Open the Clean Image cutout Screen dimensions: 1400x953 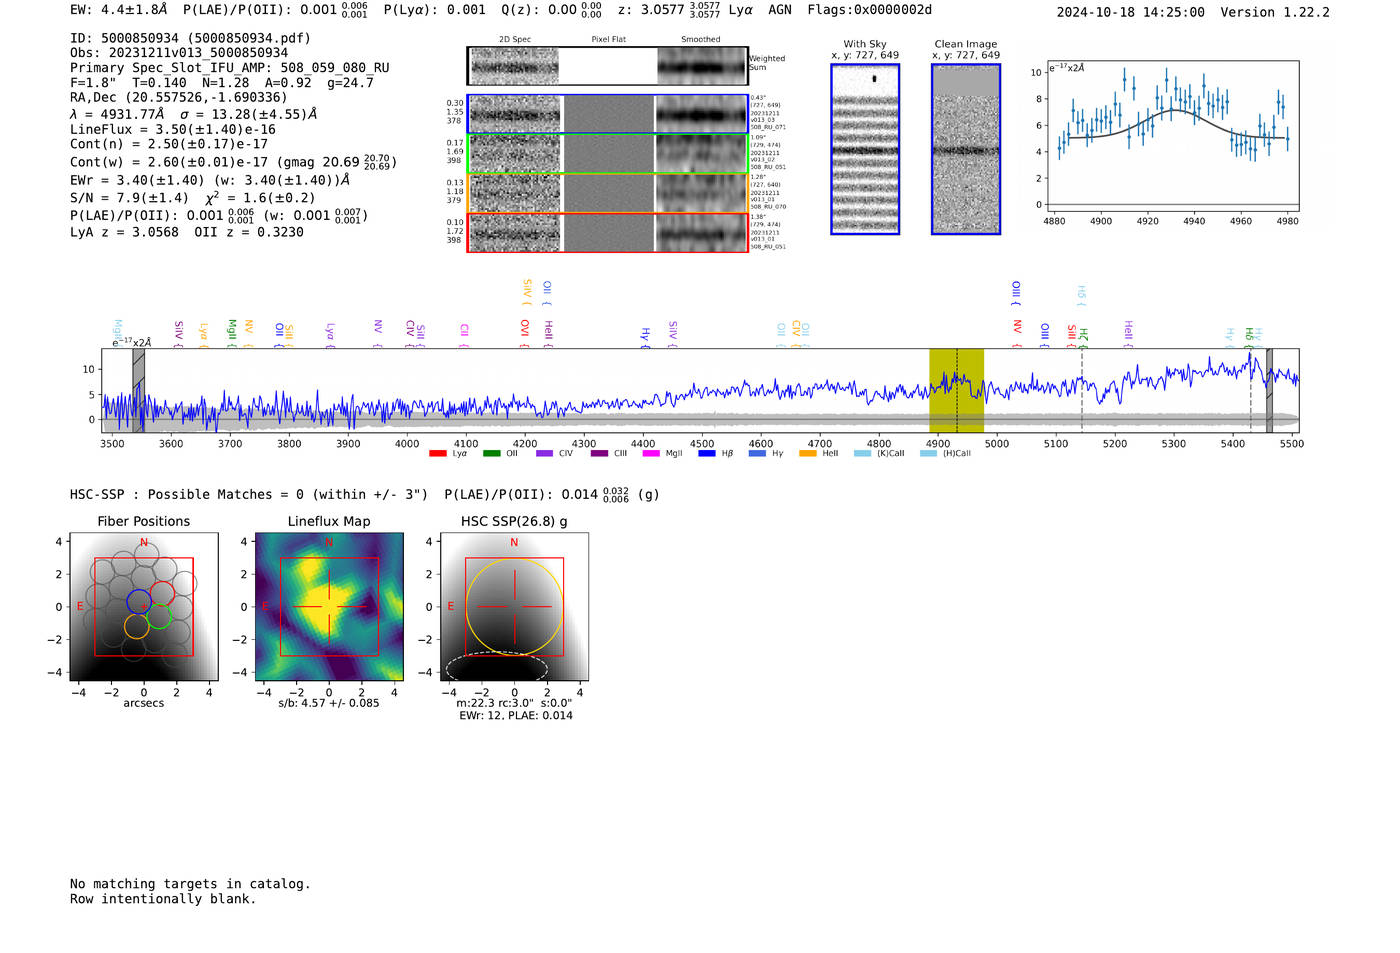(x=966, y=149)
